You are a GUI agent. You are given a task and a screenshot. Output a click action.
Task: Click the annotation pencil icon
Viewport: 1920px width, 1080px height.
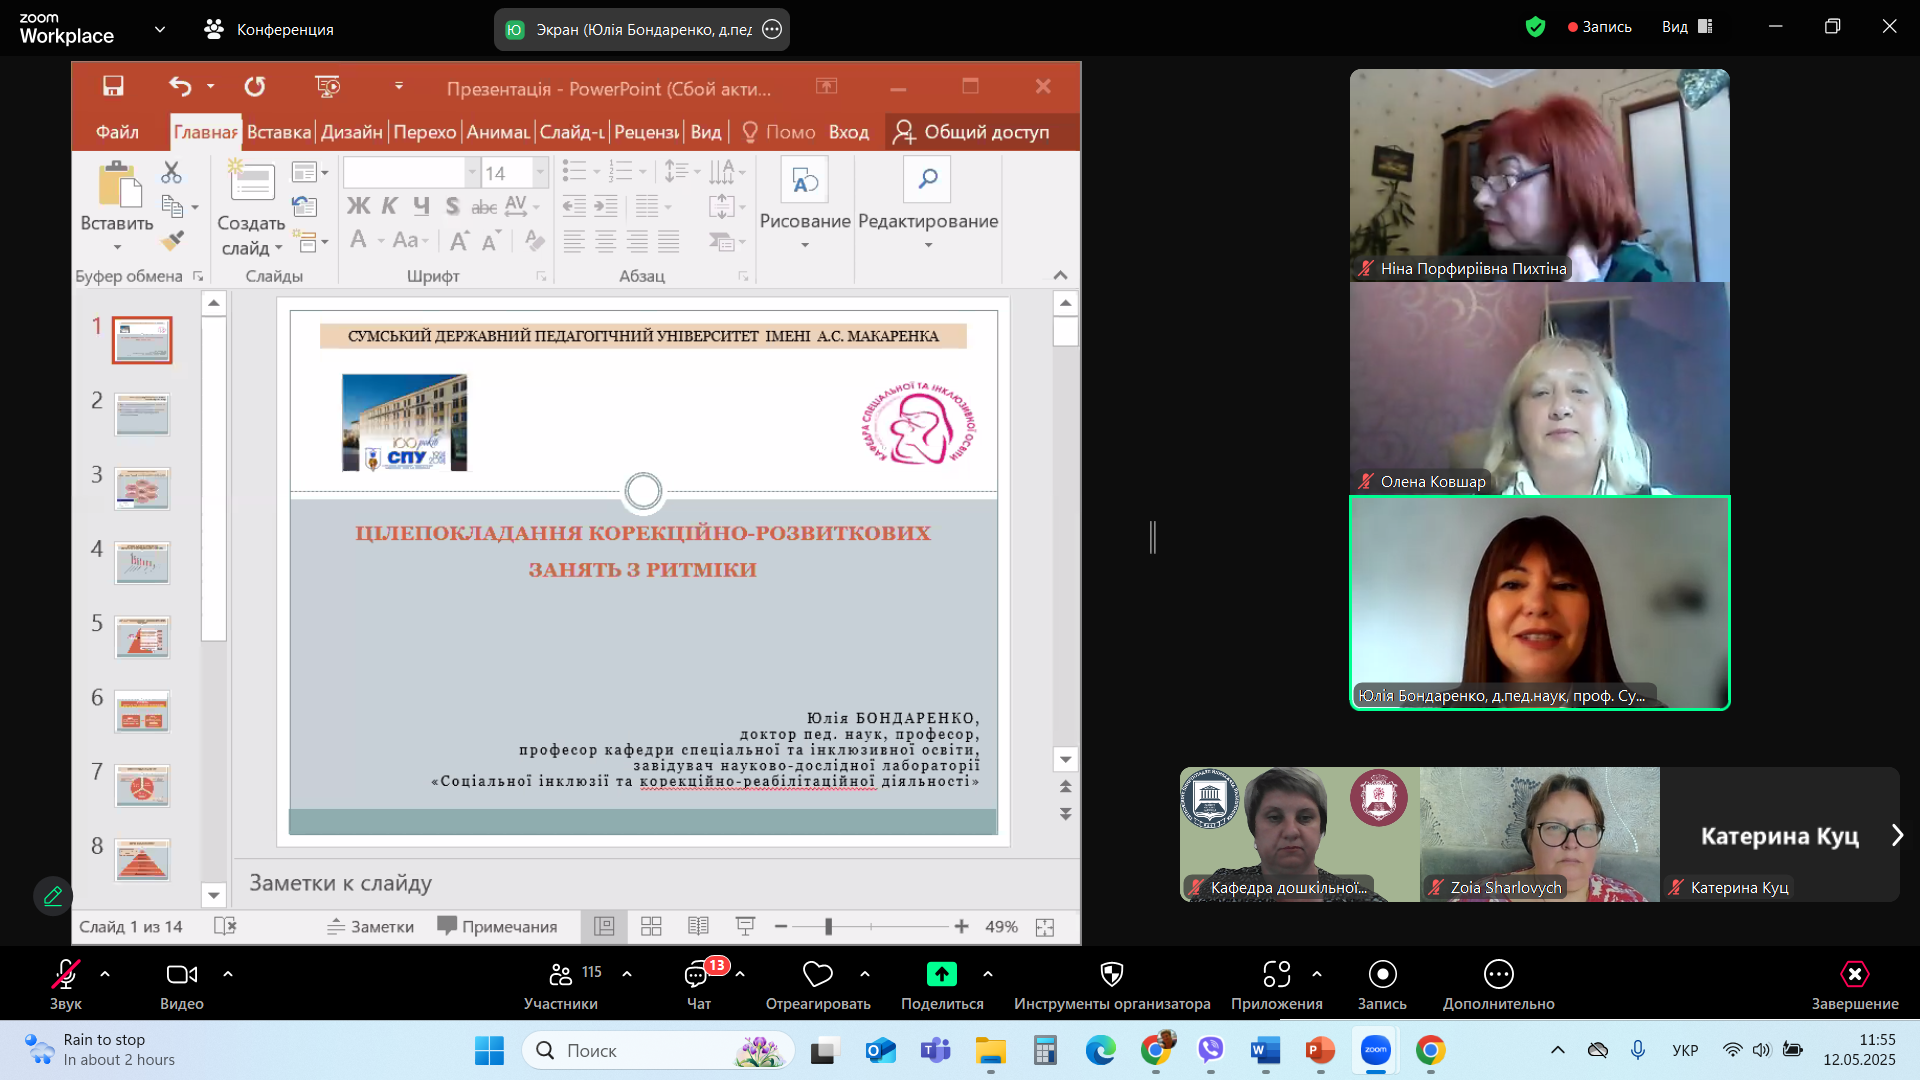pos(53,896)
